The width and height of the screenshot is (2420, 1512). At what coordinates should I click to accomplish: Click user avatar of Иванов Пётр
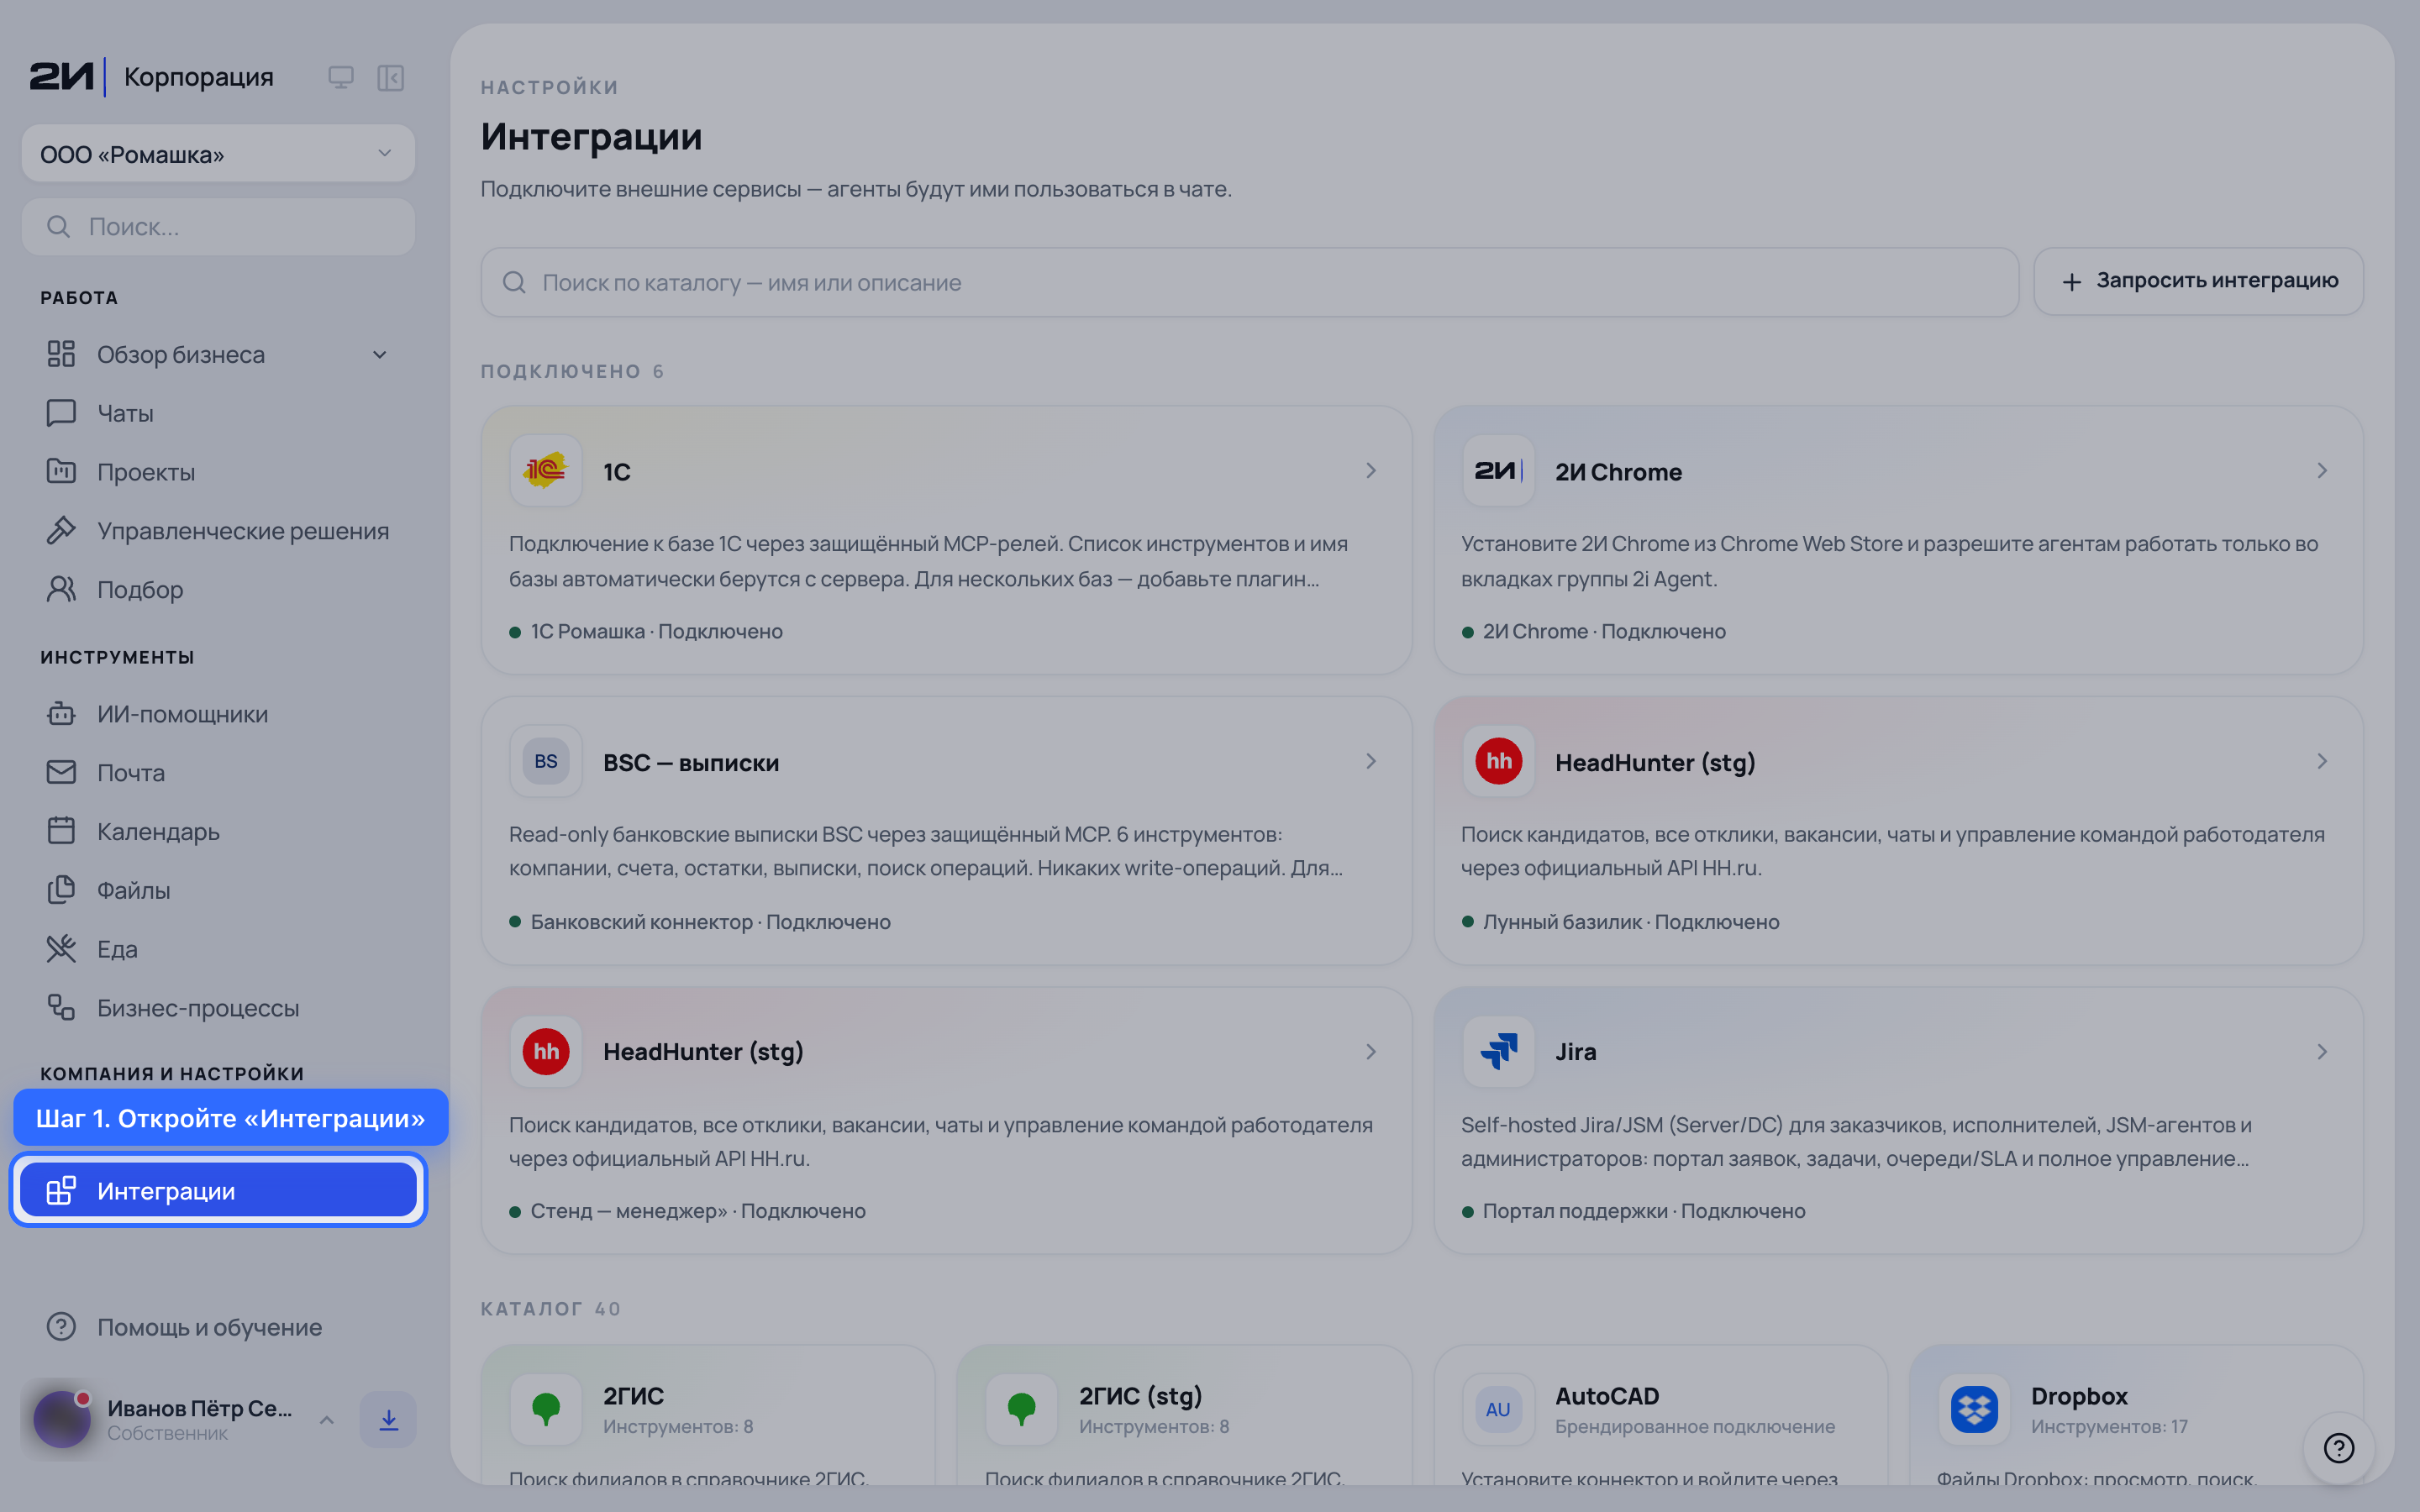[62, 1420]
